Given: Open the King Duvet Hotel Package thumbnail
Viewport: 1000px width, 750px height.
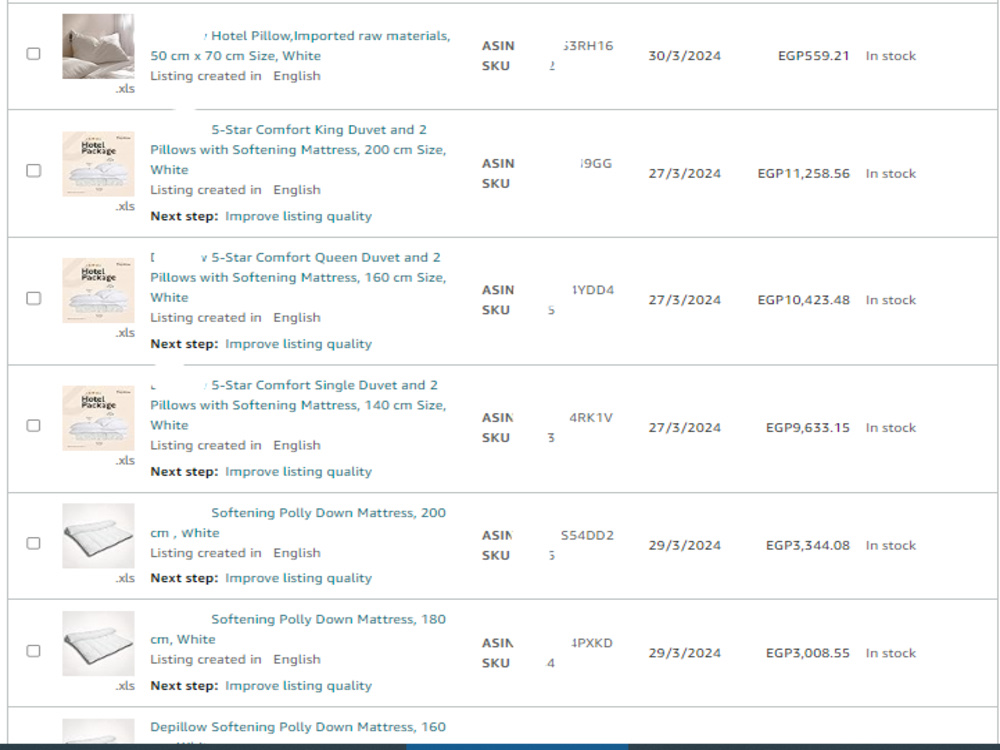Looking at the screenshot, I should point(98,164).
